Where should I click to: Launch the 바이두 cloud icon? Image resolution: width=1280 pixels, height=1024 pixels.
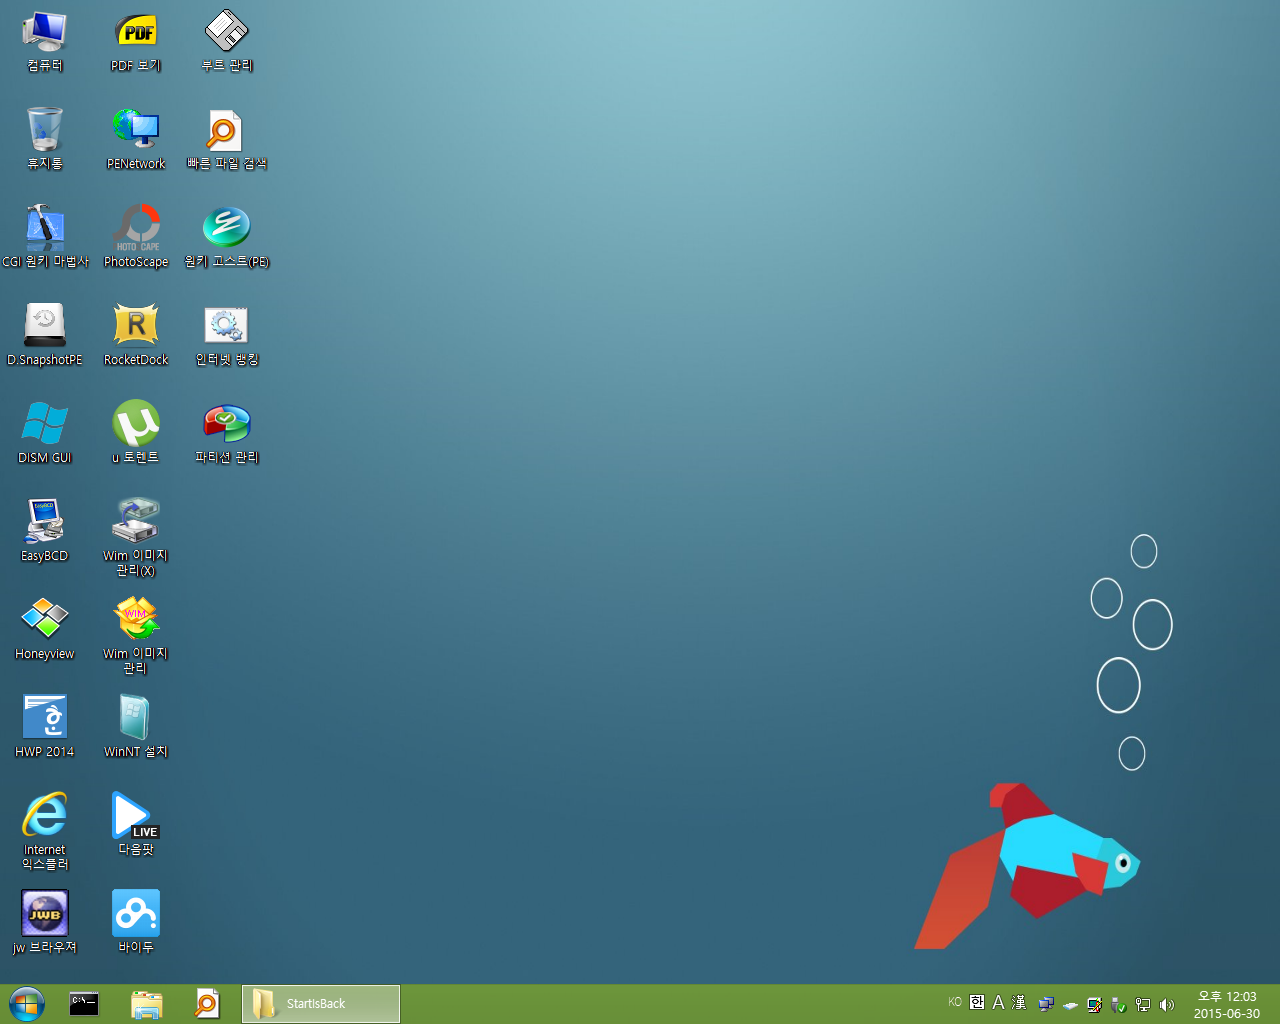[x=136, y=922]
